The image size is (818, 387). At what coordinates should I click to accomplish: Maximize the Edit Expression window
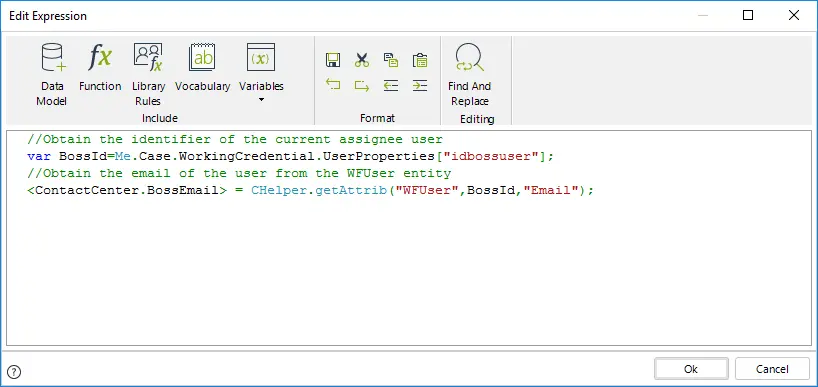pyautogui.click(x=748, y=16)
